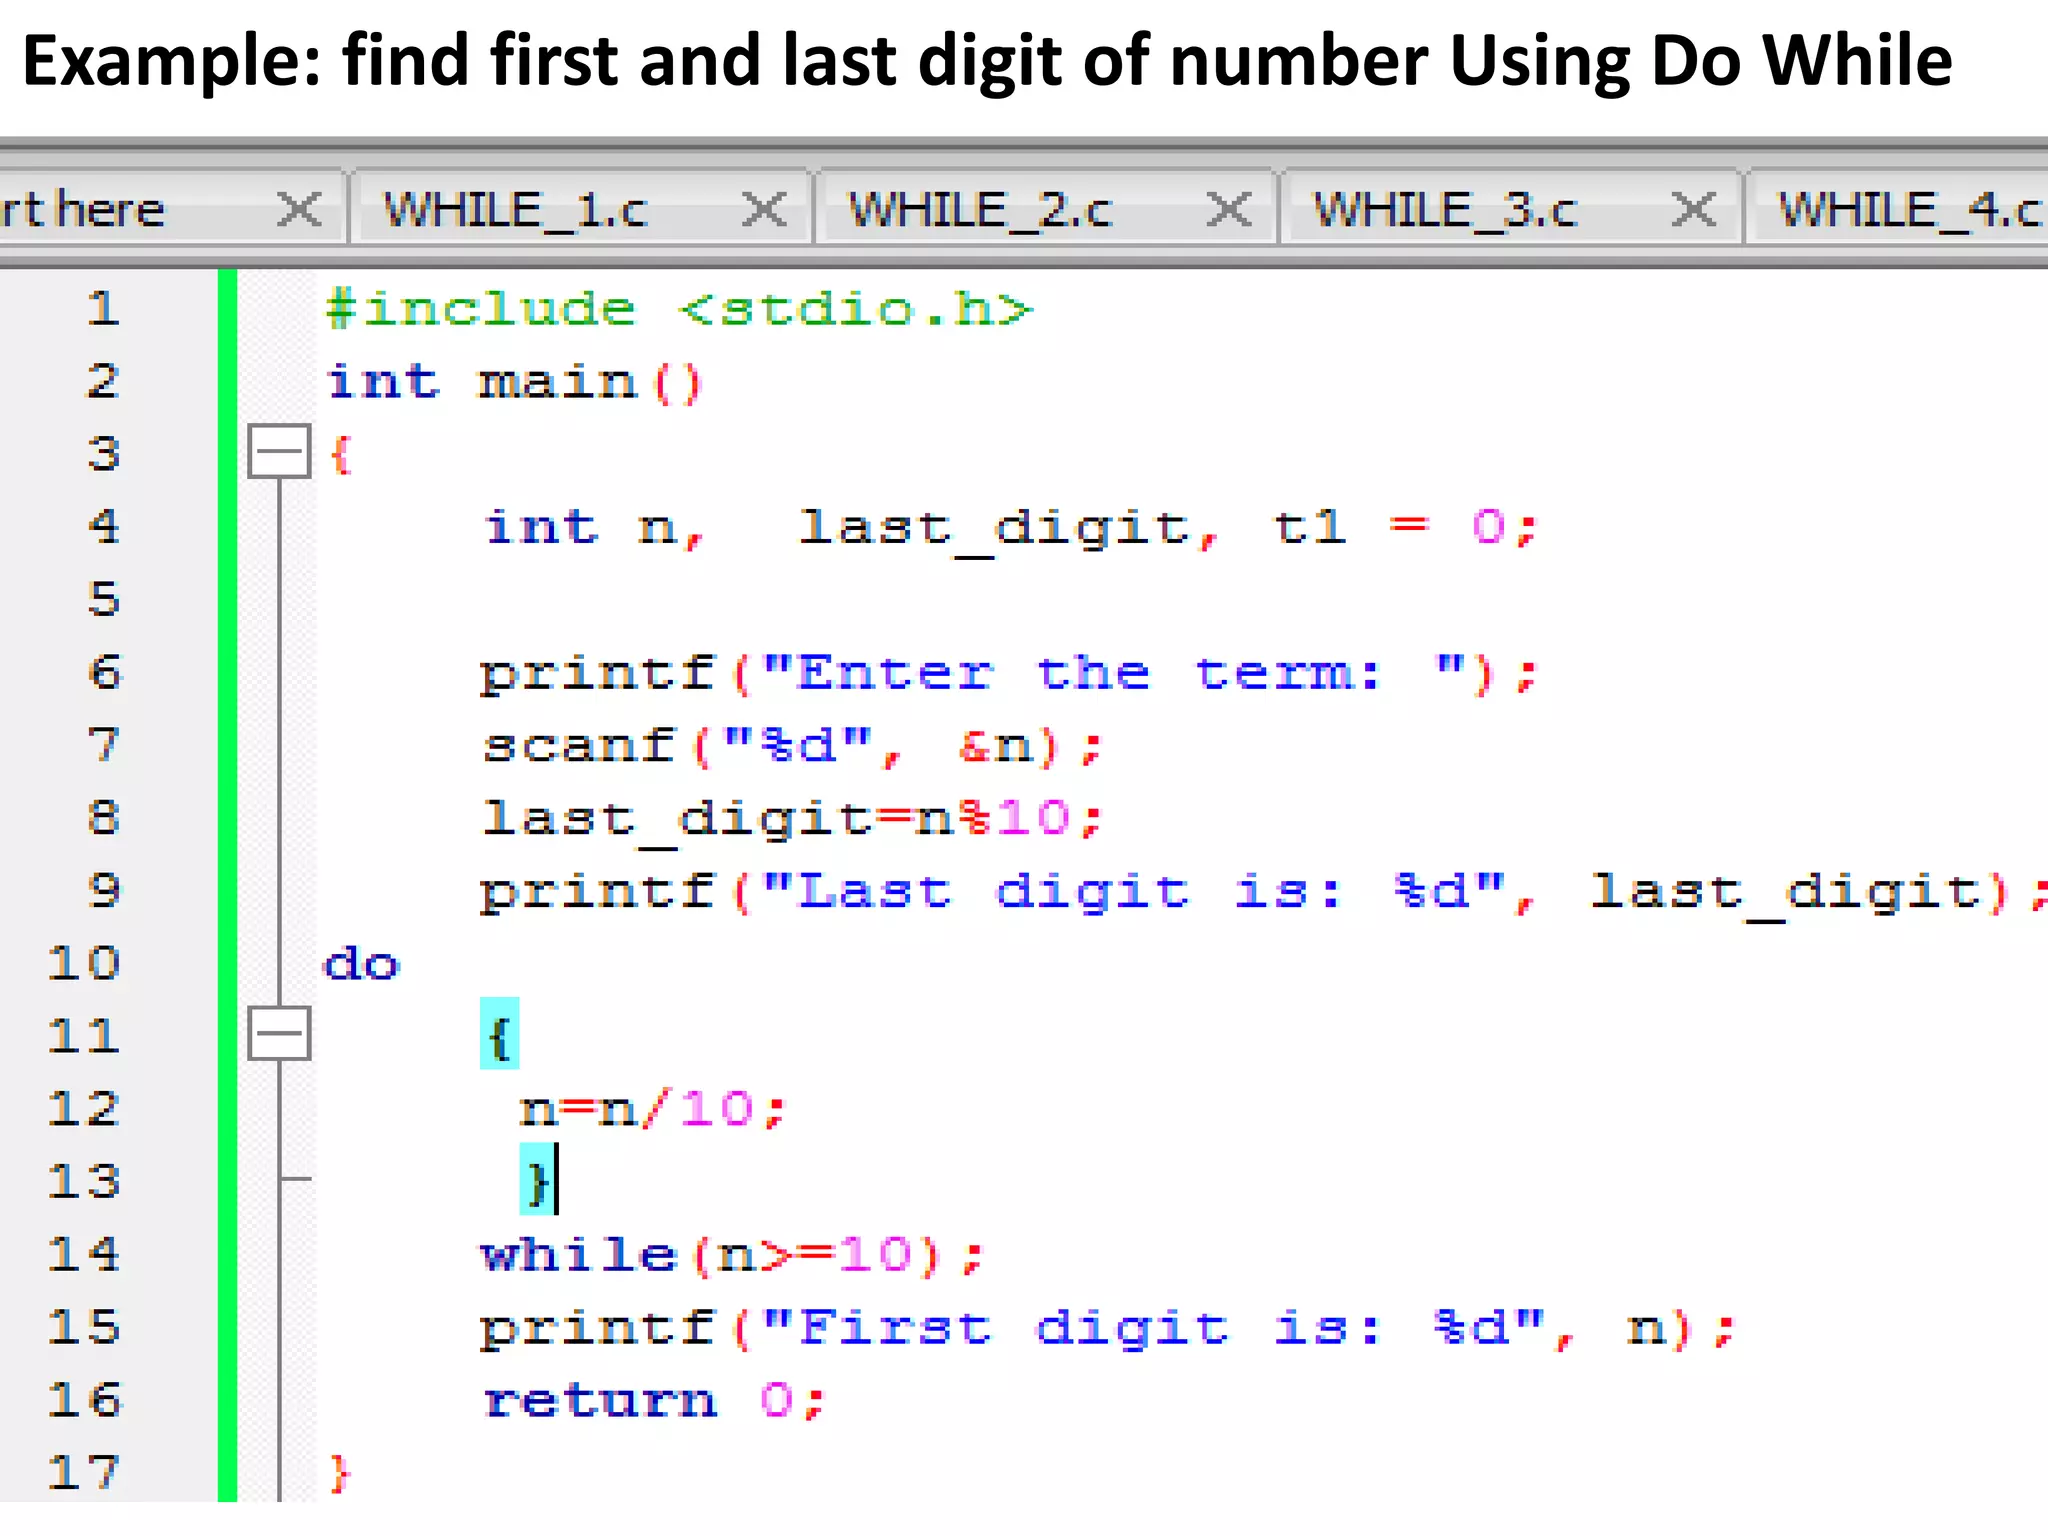Image resolution: width=2048 pixels, height=1536 pixels.
Task: Click line number 4 in the gutter
Action: 103,527
